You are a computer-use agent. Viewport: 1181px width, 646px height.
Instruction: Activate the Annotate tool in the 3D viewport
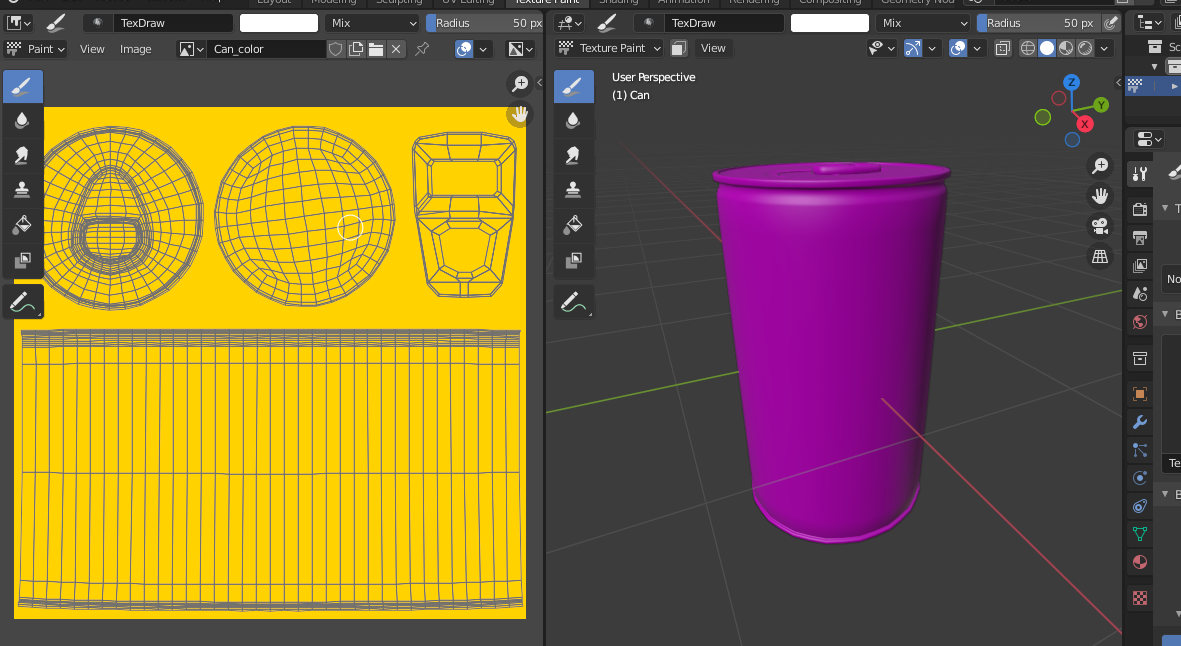pyautogui.click(x=573, y=301)
